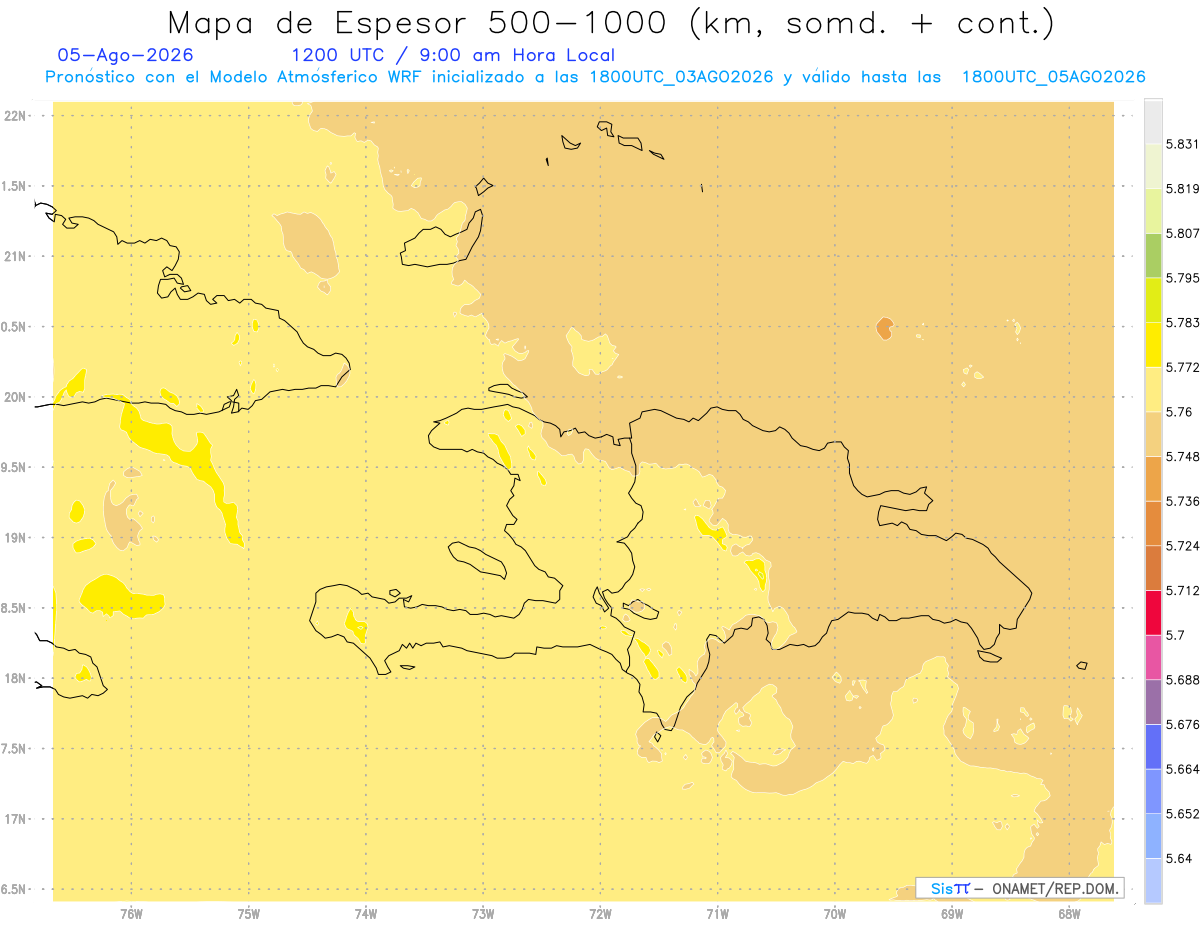
Task: Click the green swatch between 5.795 and 5.807
Action: coord(1153,255)
